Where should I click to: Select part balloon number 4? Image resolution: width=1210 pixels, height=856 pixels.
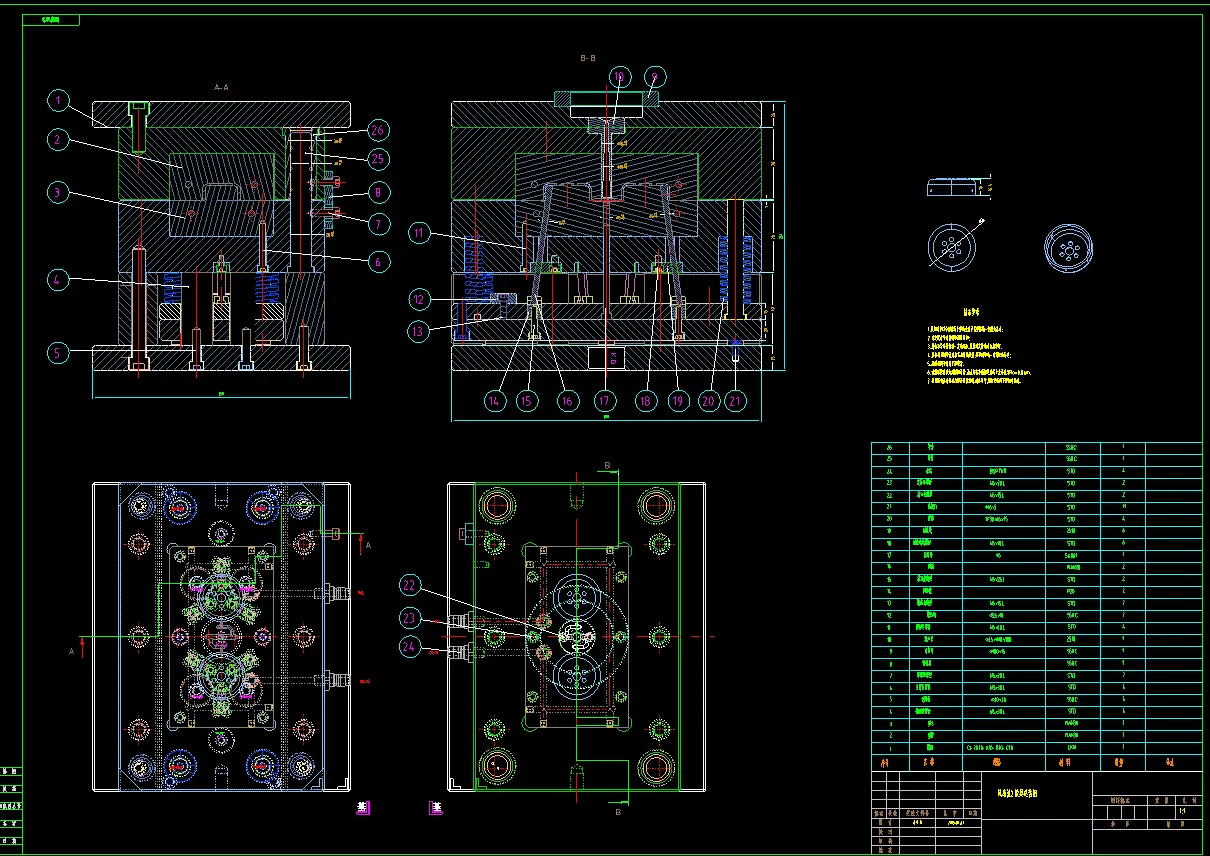tap(59, 280)
